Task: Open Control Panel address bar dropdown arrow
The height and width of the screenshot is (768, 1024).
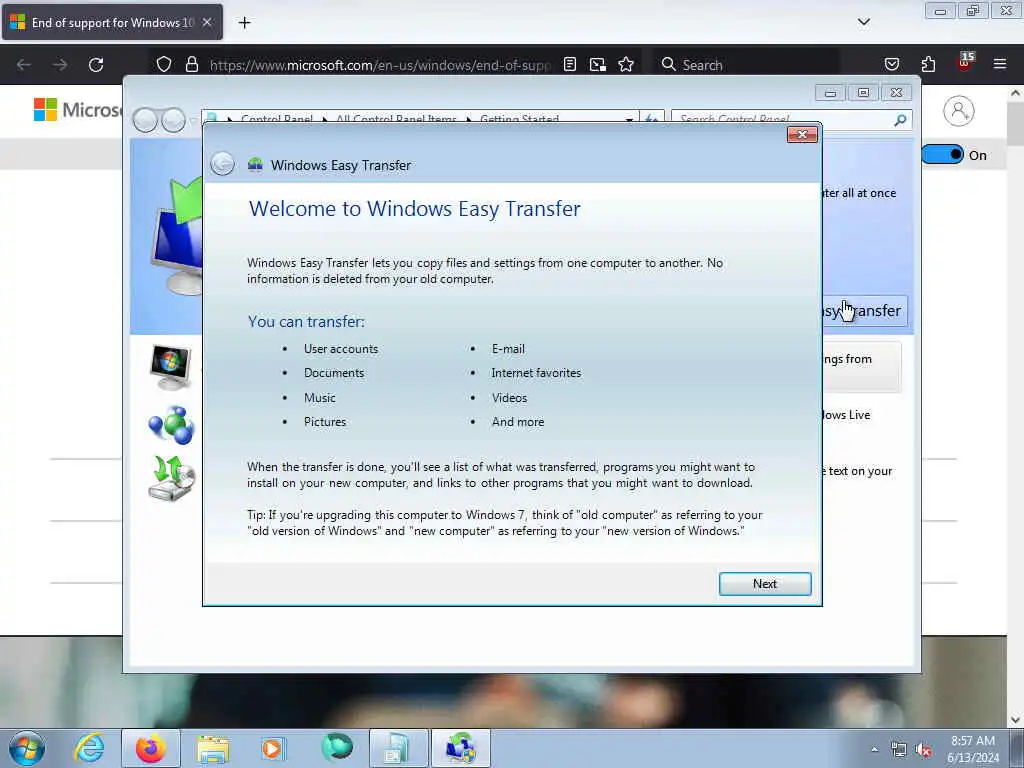Action: (x=629, y=120)
